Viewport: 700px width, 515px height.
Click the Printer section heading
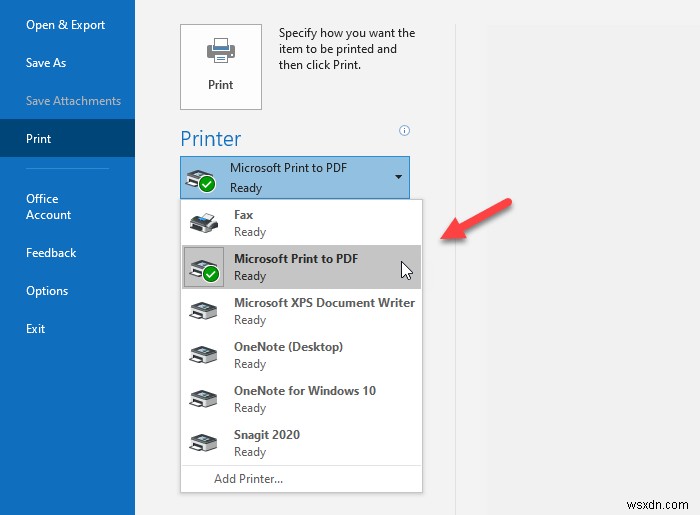coord(211,139)
